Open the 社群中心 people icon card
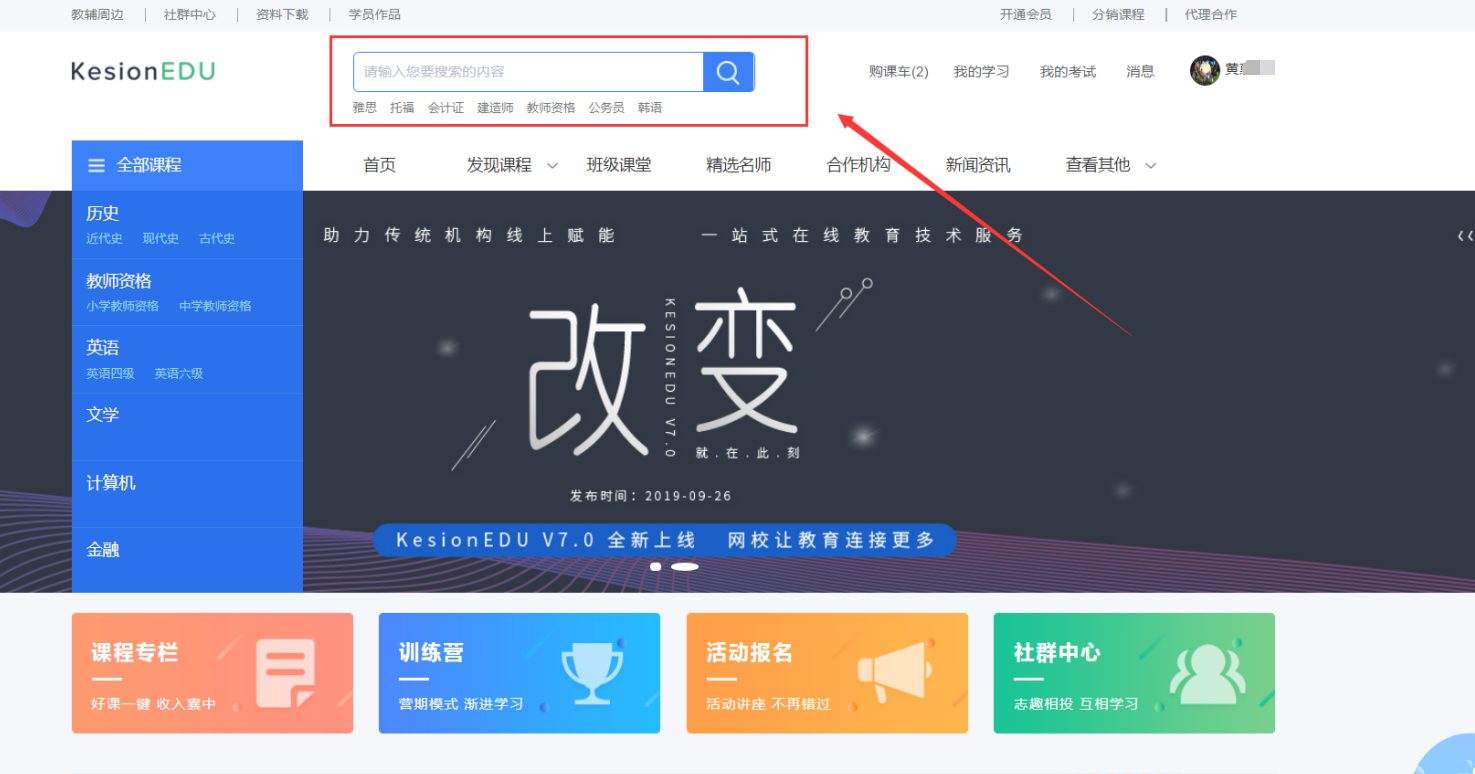 coord(1134,673)
